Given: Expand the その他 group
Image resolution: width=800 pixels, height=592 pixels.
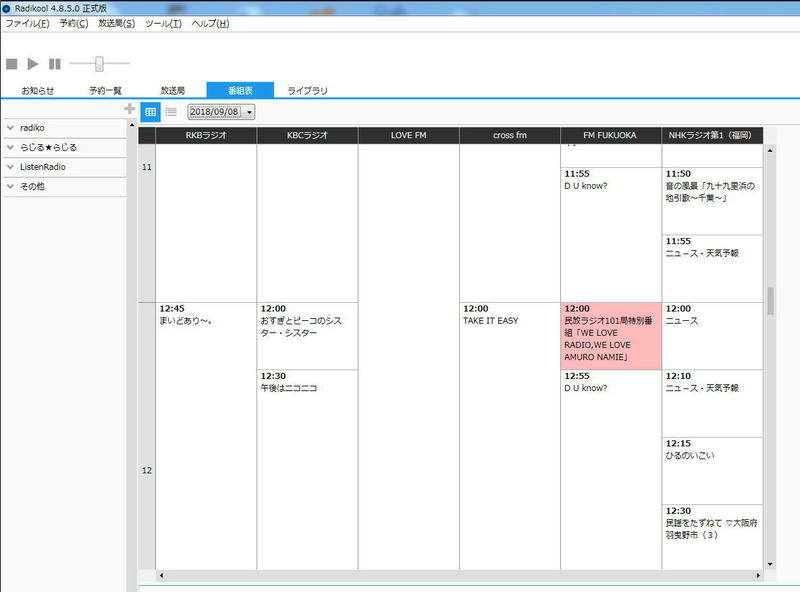Looking at the screenshot, I should (x=65, y=187).
